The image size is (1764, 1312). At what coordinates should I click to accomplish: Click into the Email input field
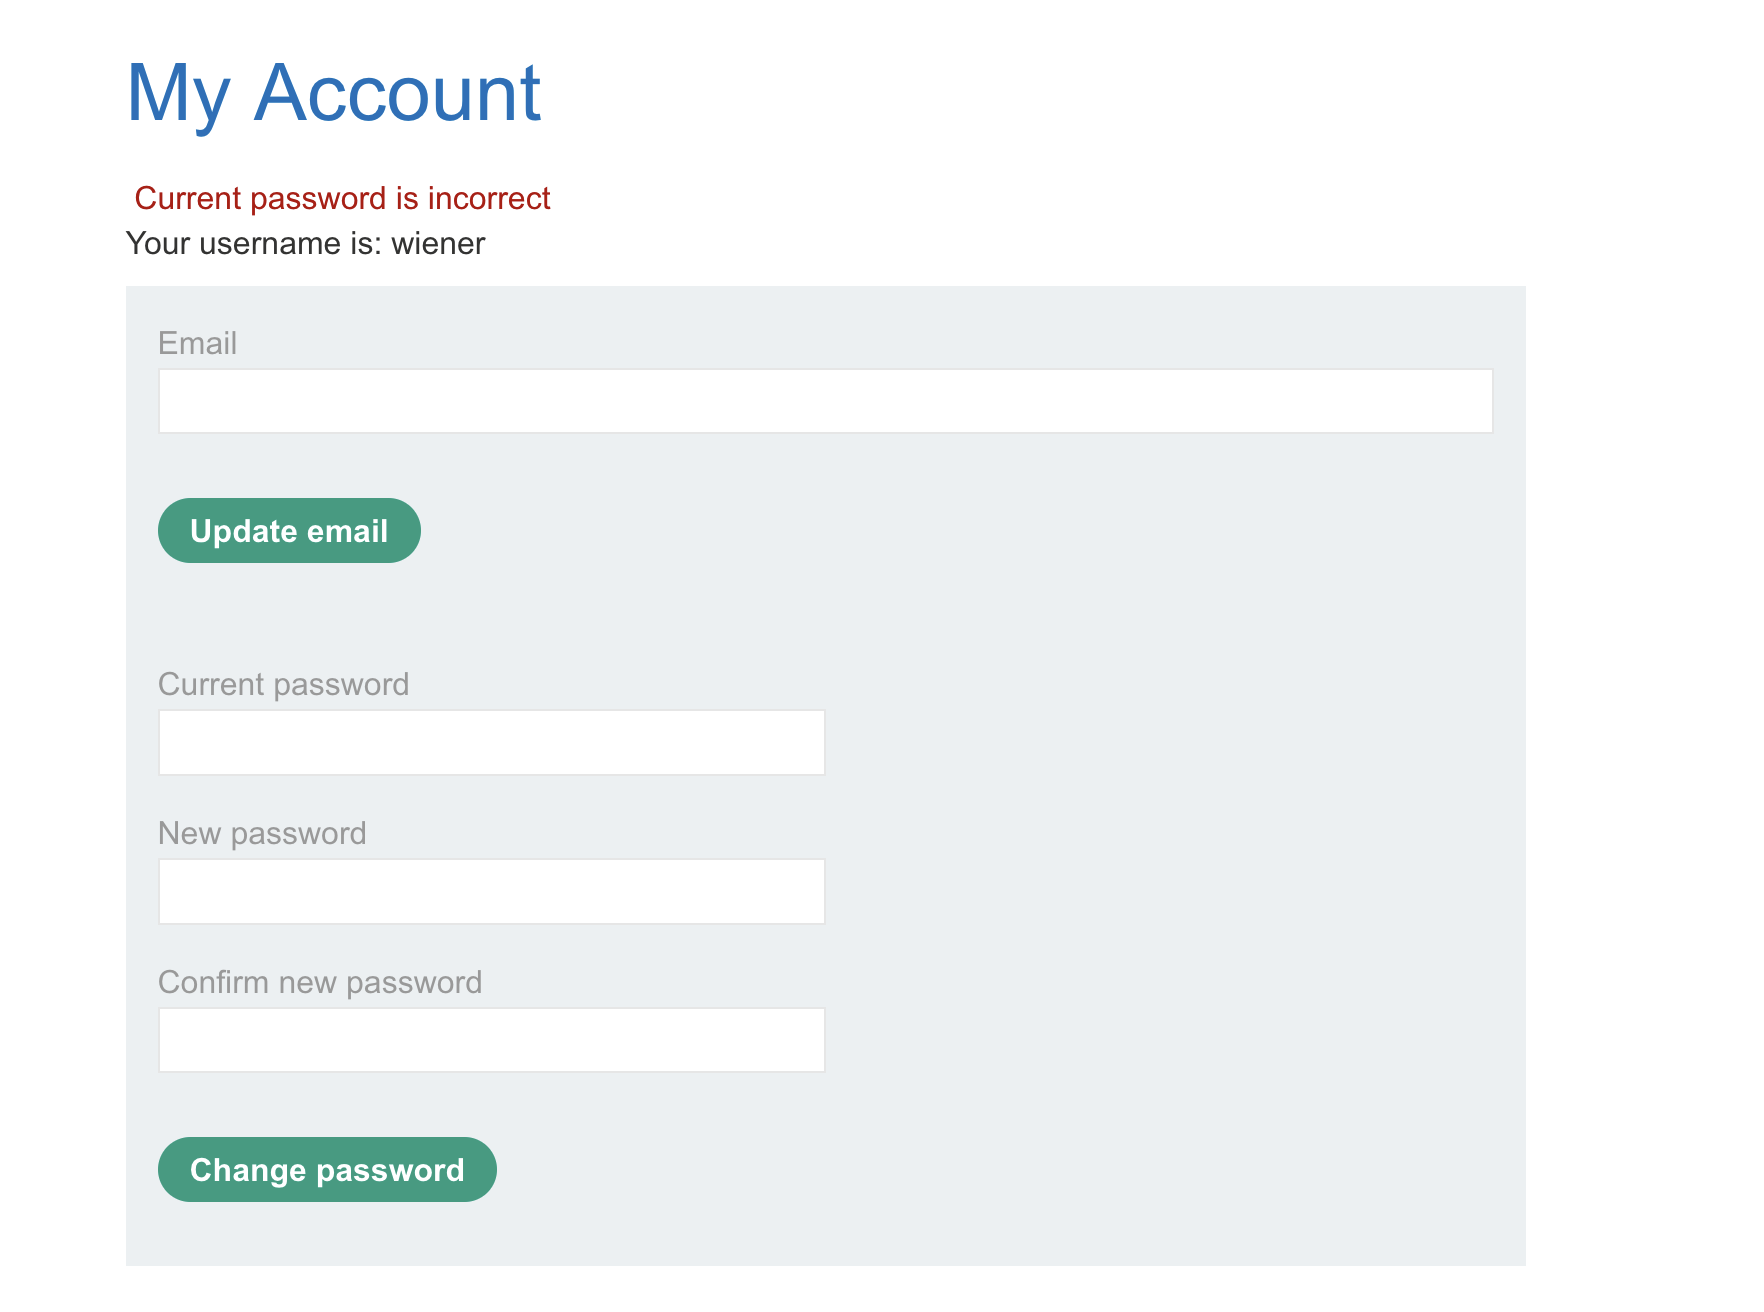(825, 401)
